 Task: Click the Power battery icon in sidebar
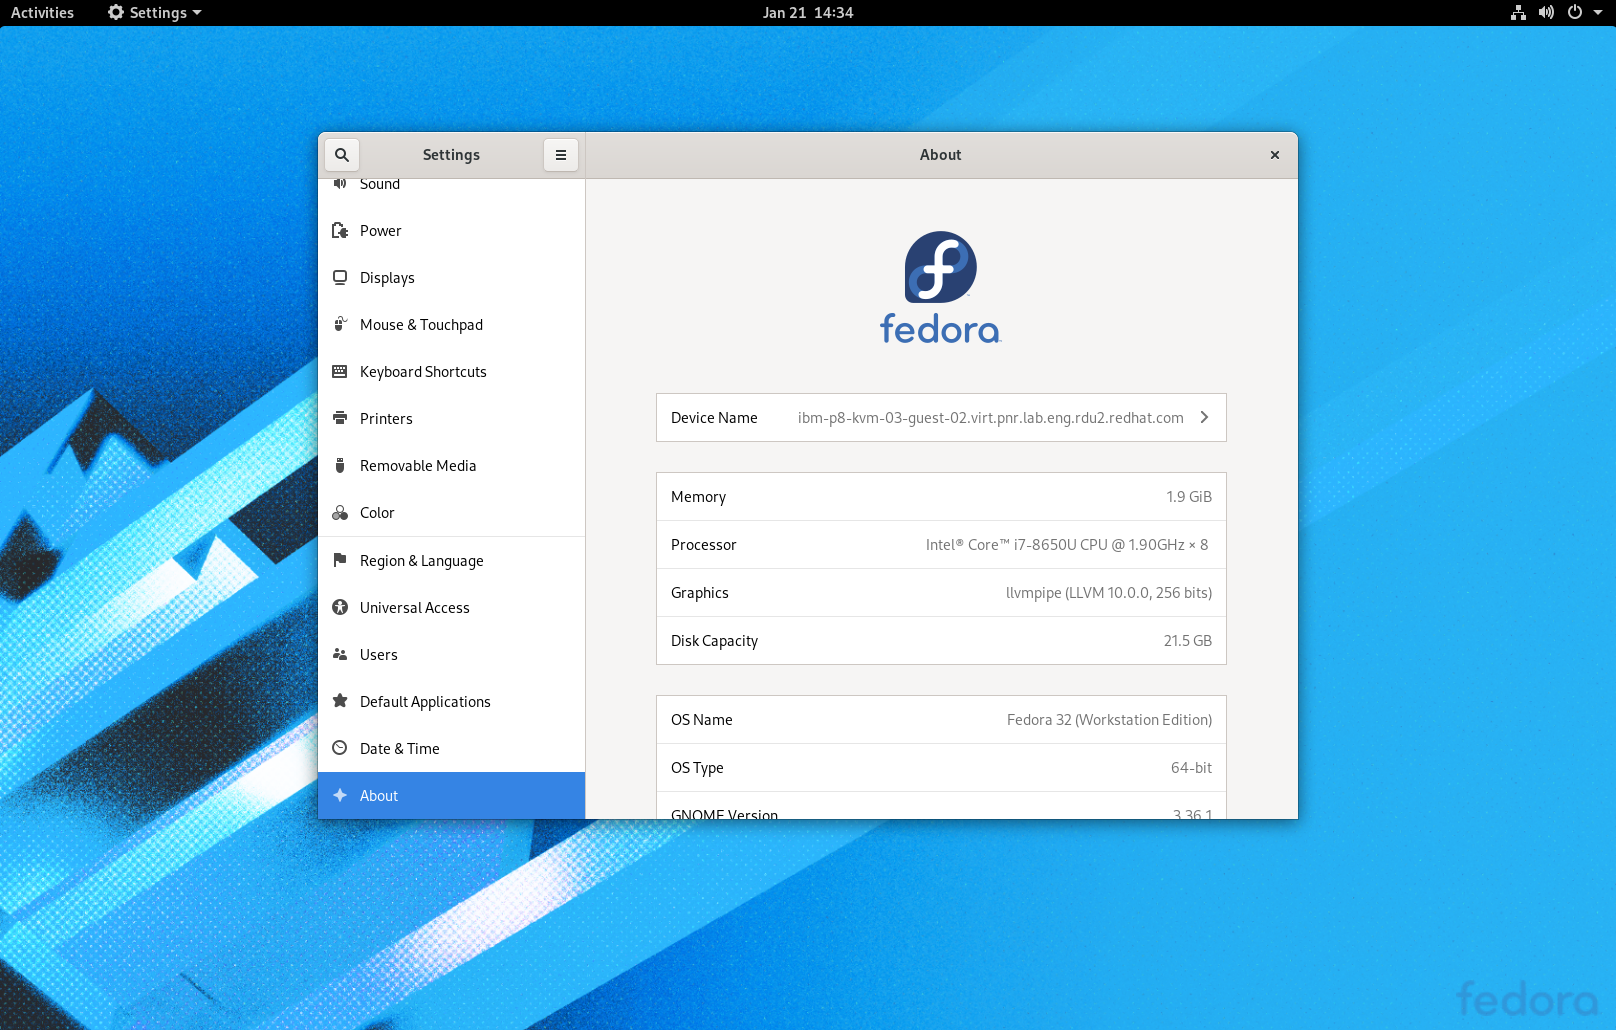point(340,231)
